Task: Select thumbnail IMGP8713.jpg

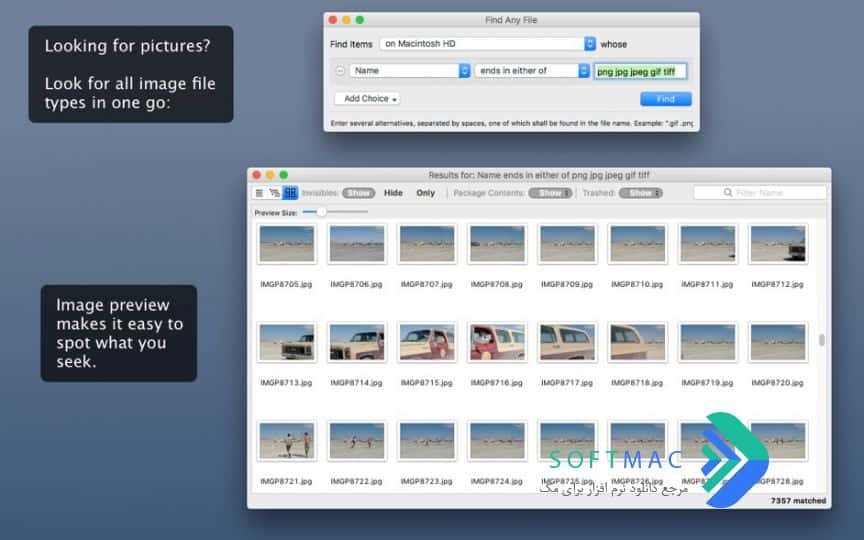Action: point(287,342)
